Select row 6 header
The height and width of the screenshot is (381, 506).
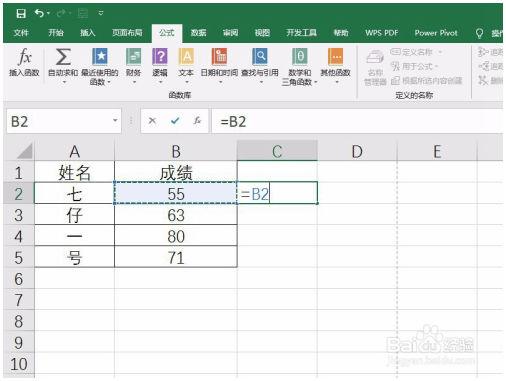[x=19, y=279]
